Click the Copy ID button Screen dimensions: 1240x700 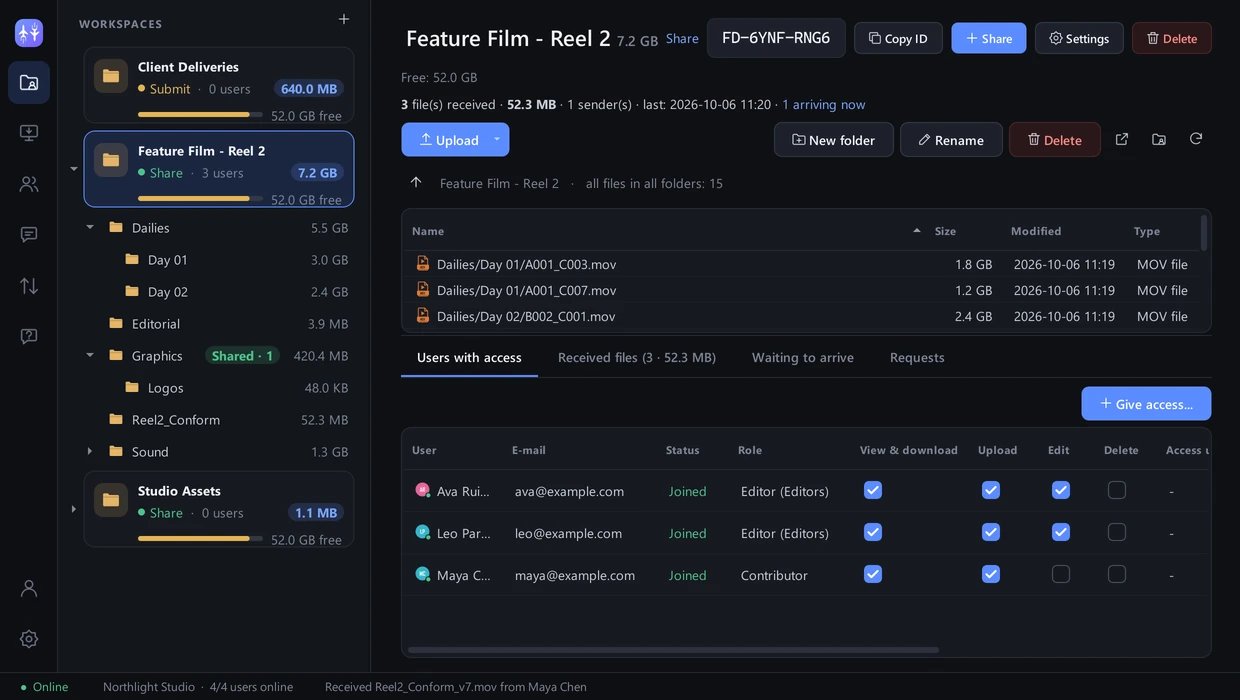(x=898, y=38)
